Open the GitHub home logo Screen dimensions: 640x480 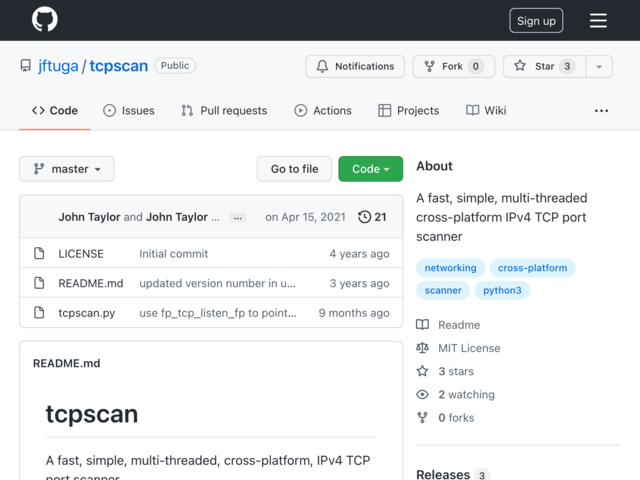pyautogui.click(x=44, y=19)
